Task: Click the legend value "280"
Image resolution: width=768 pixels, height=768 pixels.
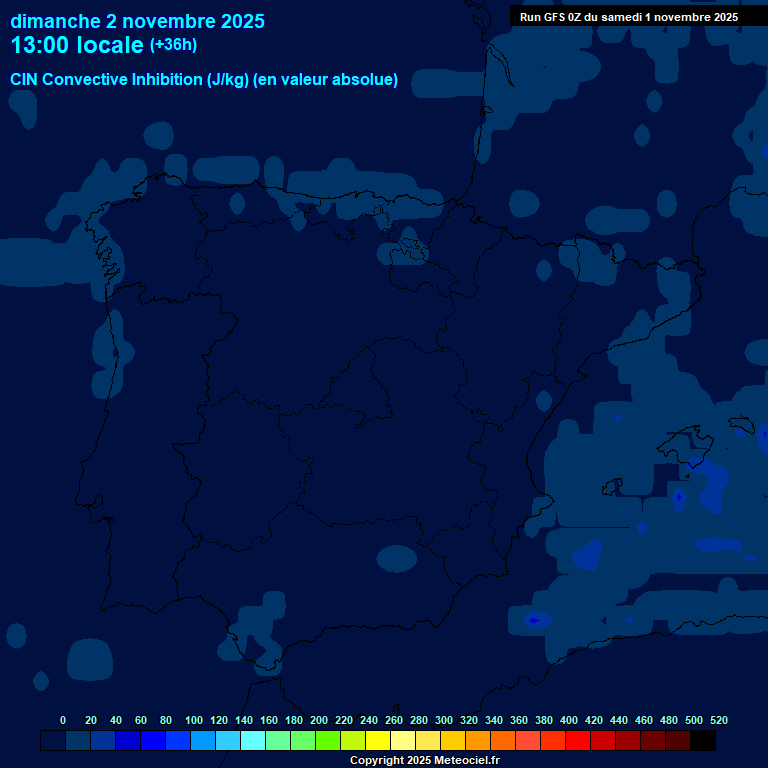Action: tap(419, 720)
